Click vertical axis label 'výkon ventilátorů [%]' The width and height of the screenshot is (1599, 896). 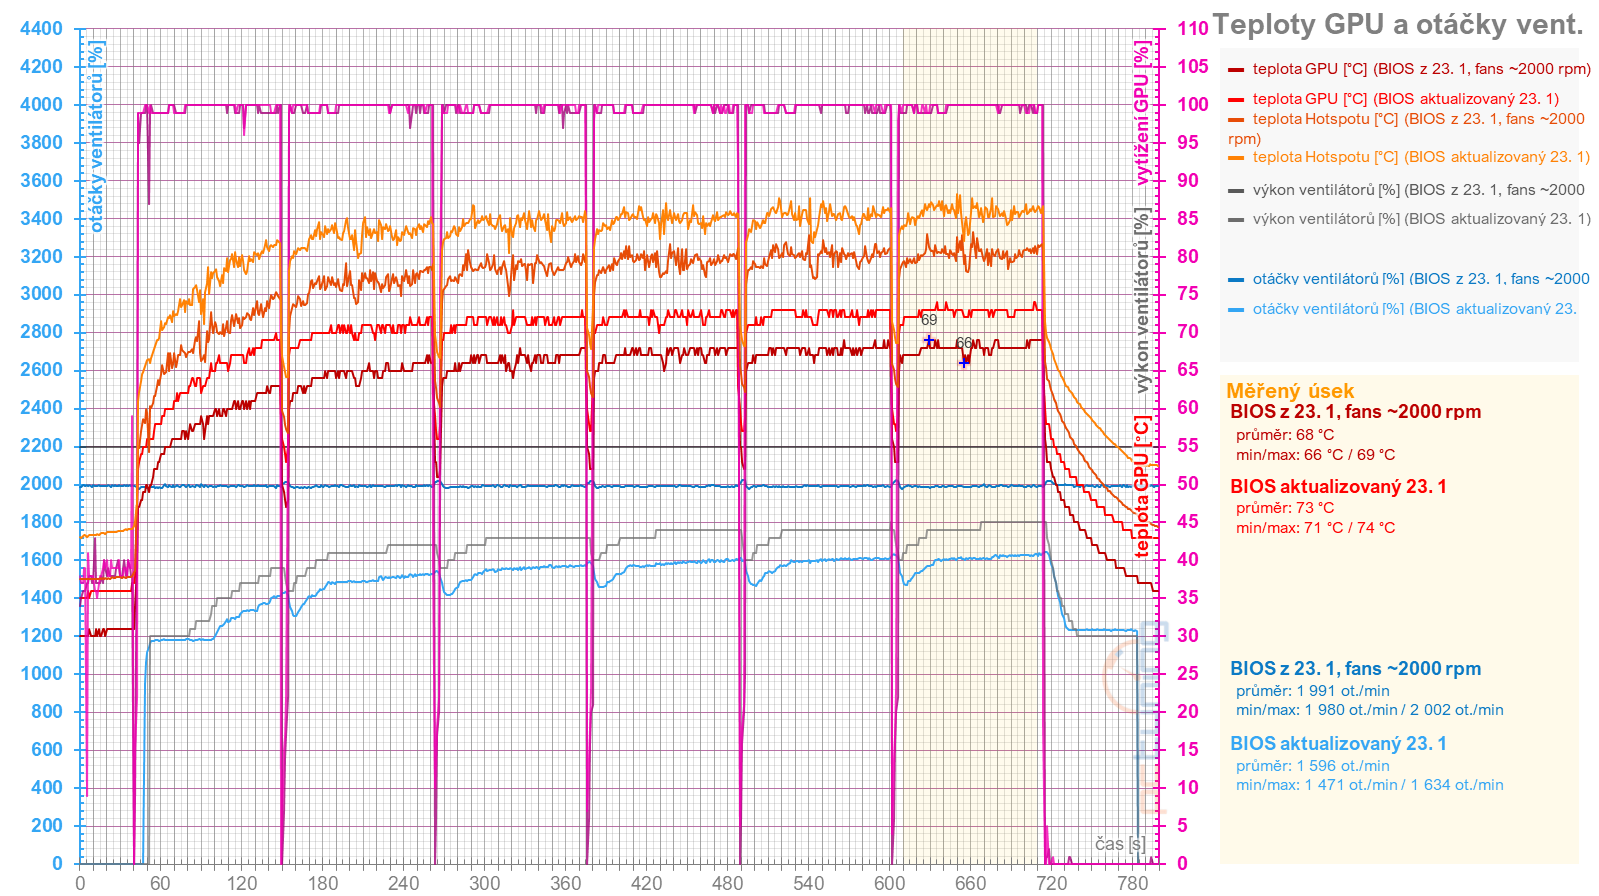1141,301
